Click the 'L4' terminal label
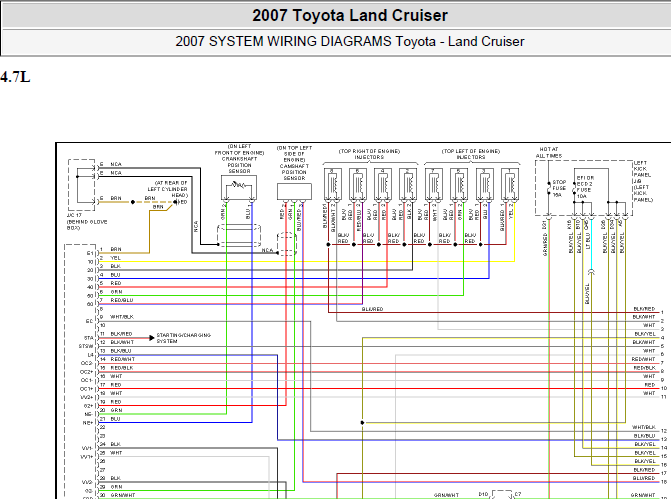 click(90, 355)
